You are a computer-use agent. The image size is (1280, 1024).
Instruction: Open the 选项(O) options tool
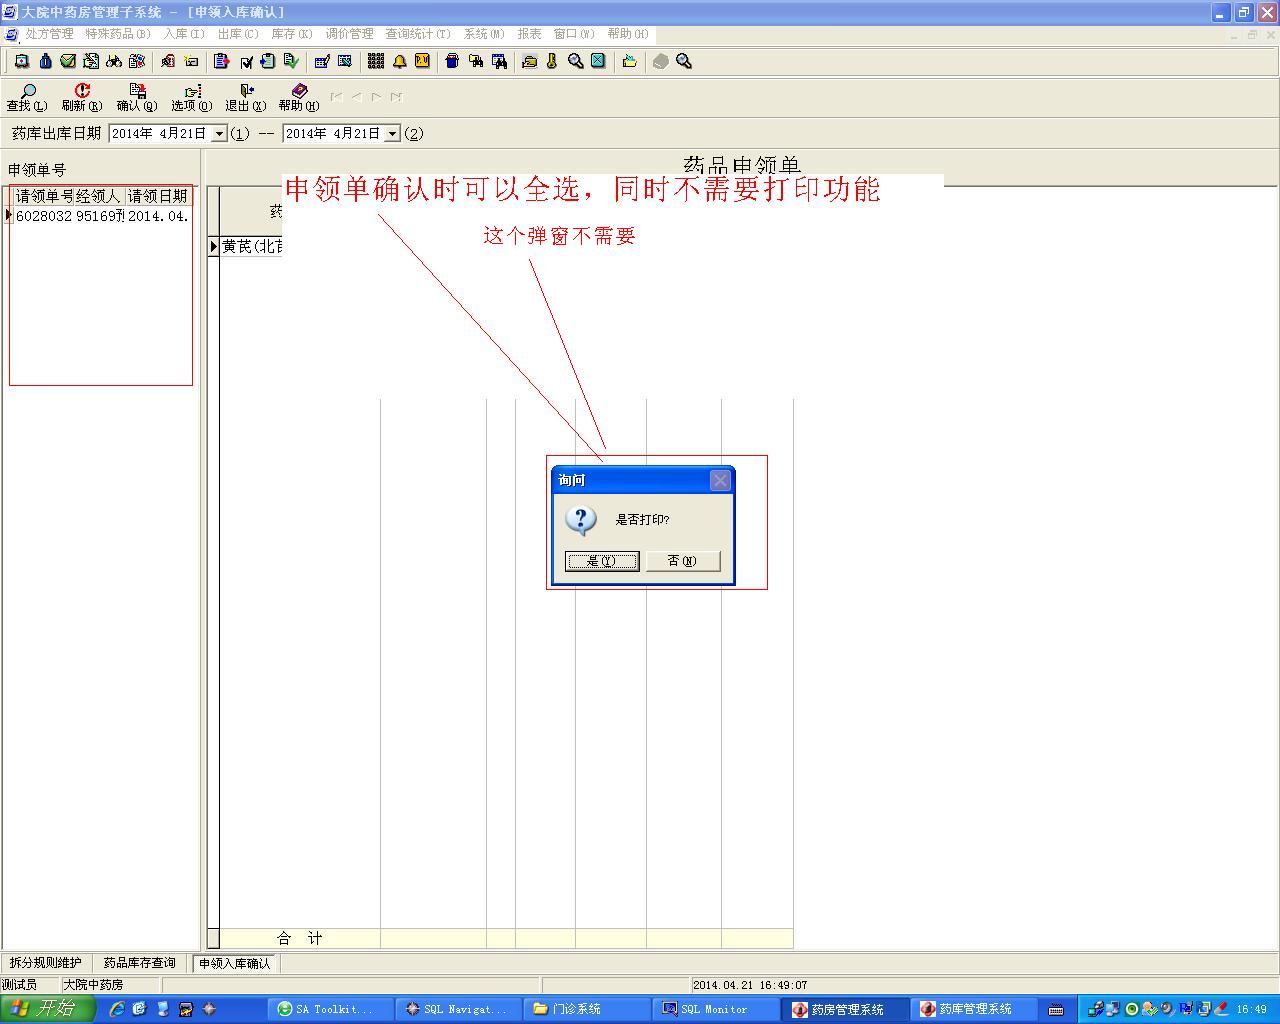click(x=191, y=97)
